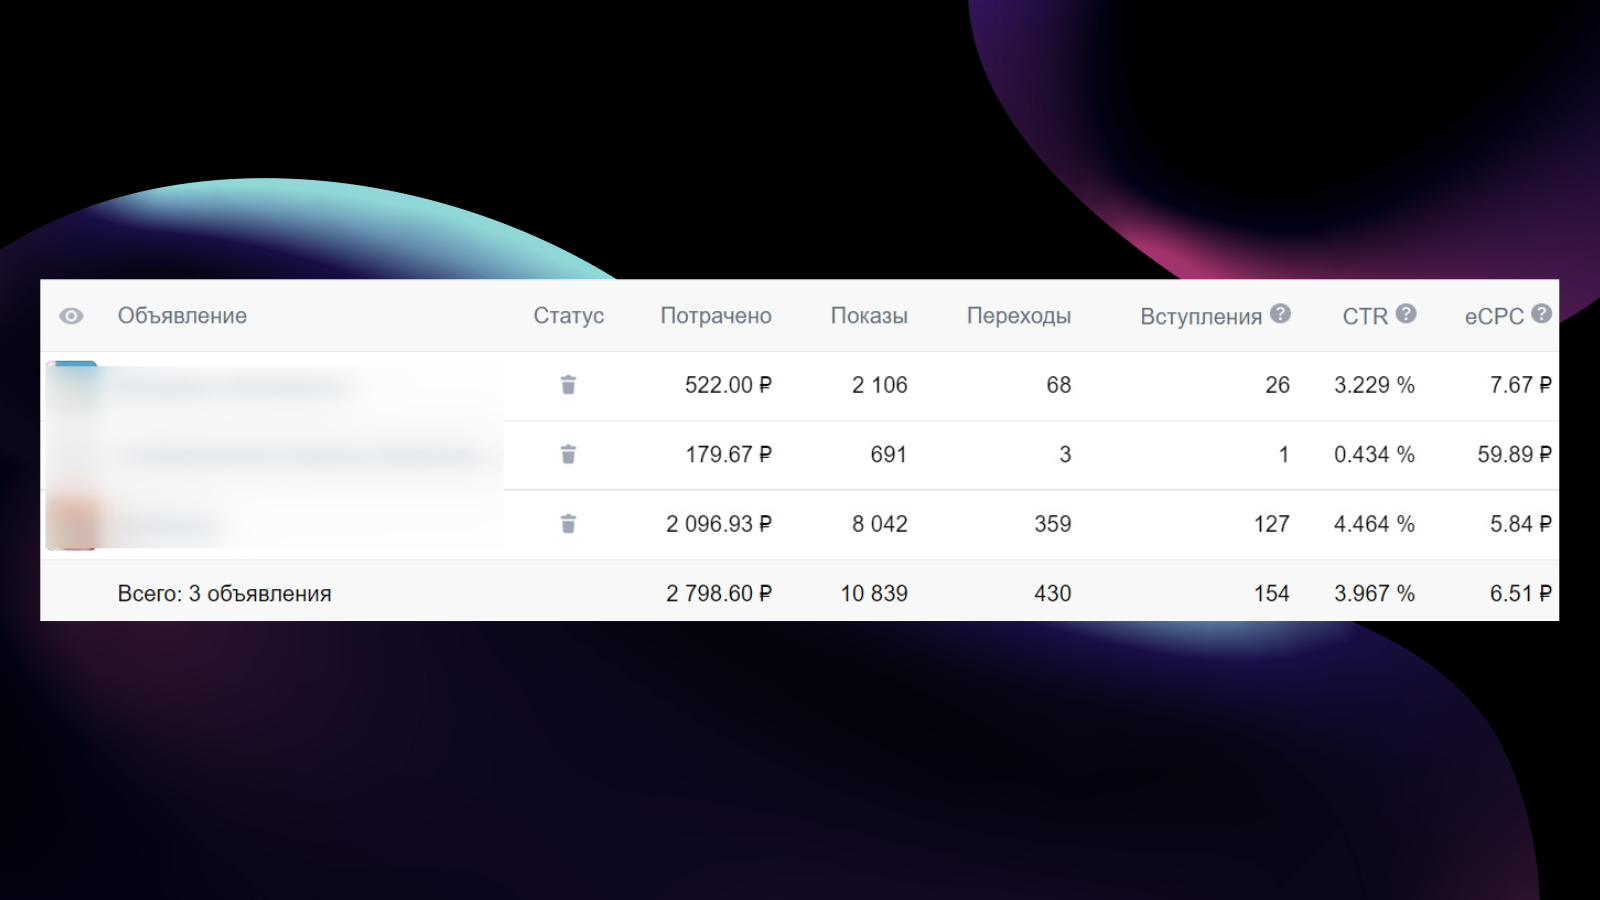Viewport: 1600px width, 900px height.
Task: Click CTR value 3.229 %
Action: click(x=1375, y=385)
